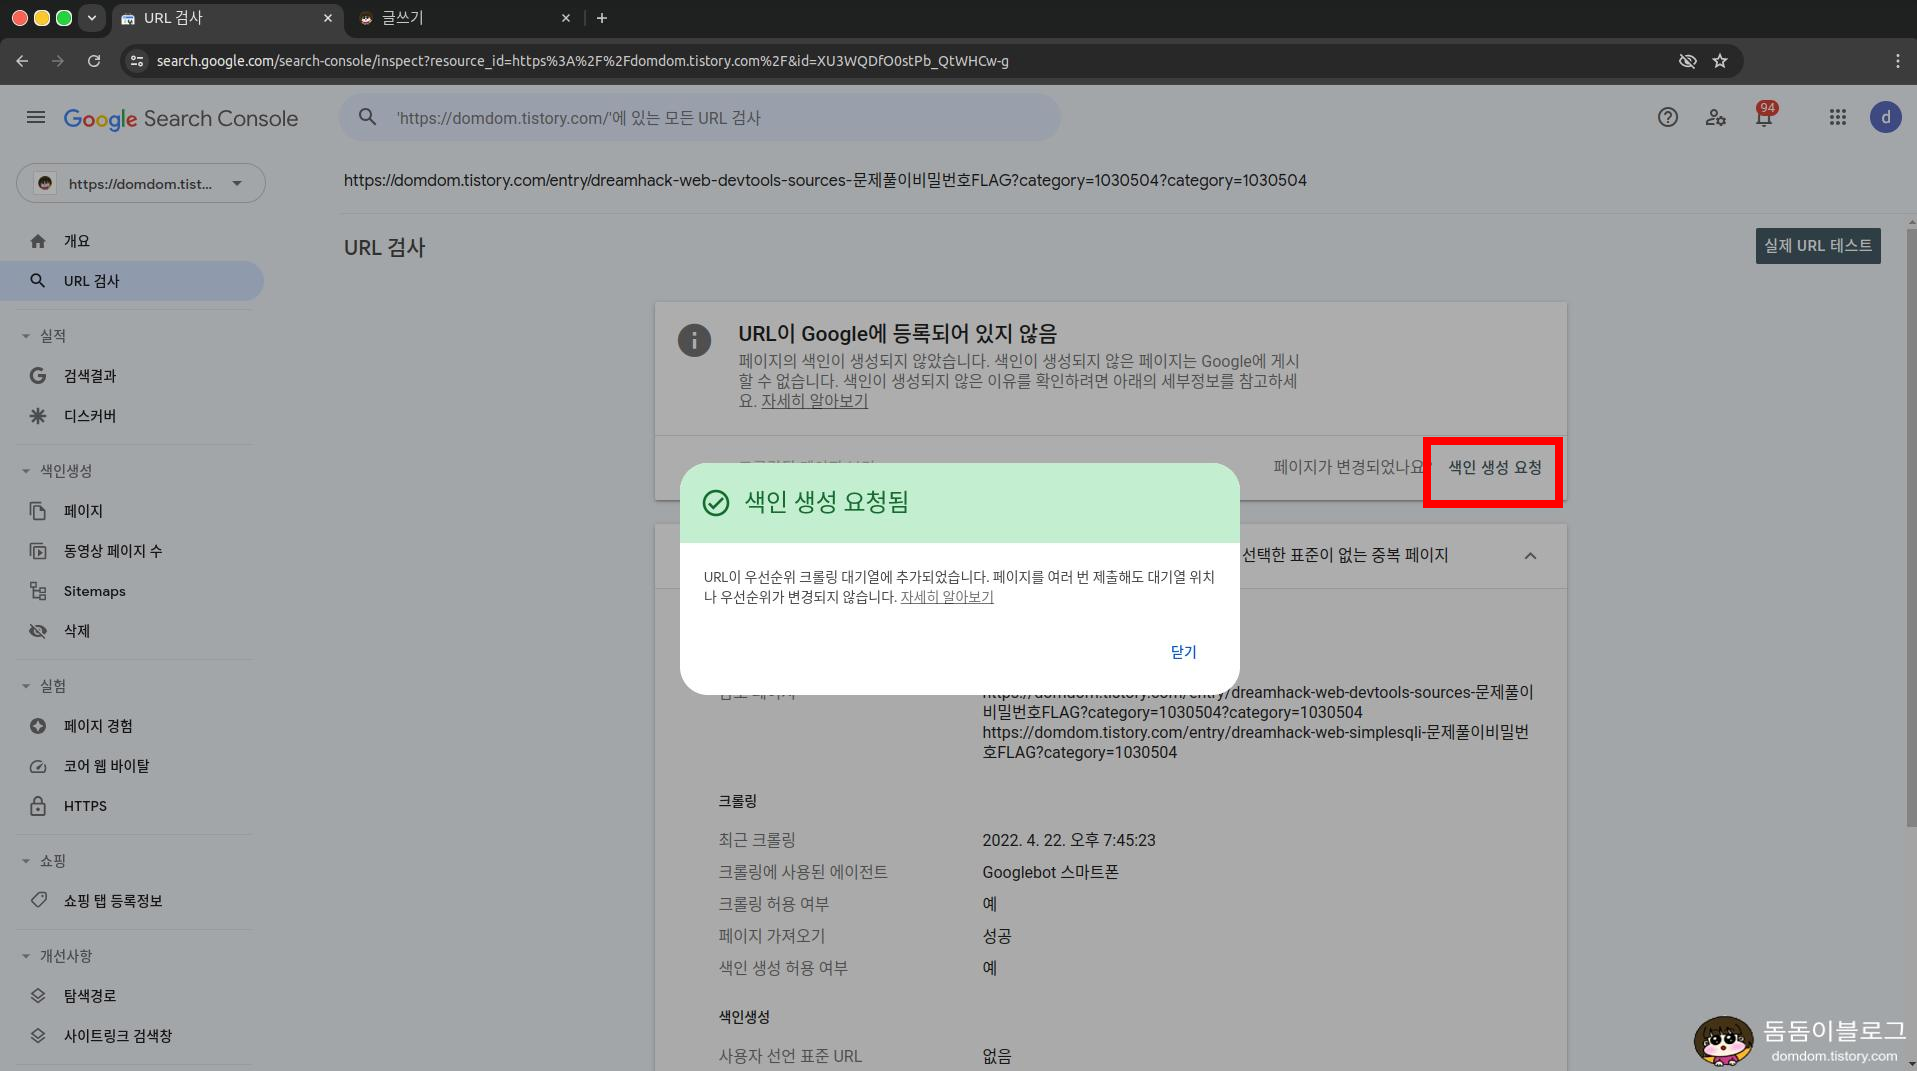Collapse the 실험 sidebar section

pyautogui.click(x=43, y=686)
